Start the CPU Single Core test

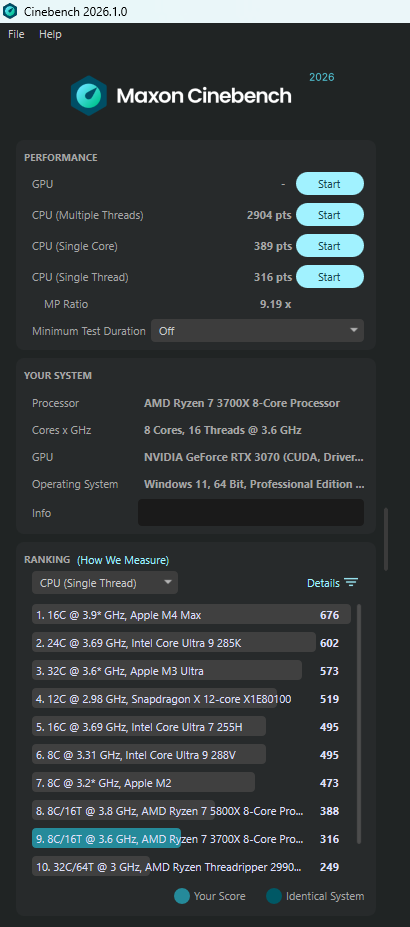click(x=330, y=246)
